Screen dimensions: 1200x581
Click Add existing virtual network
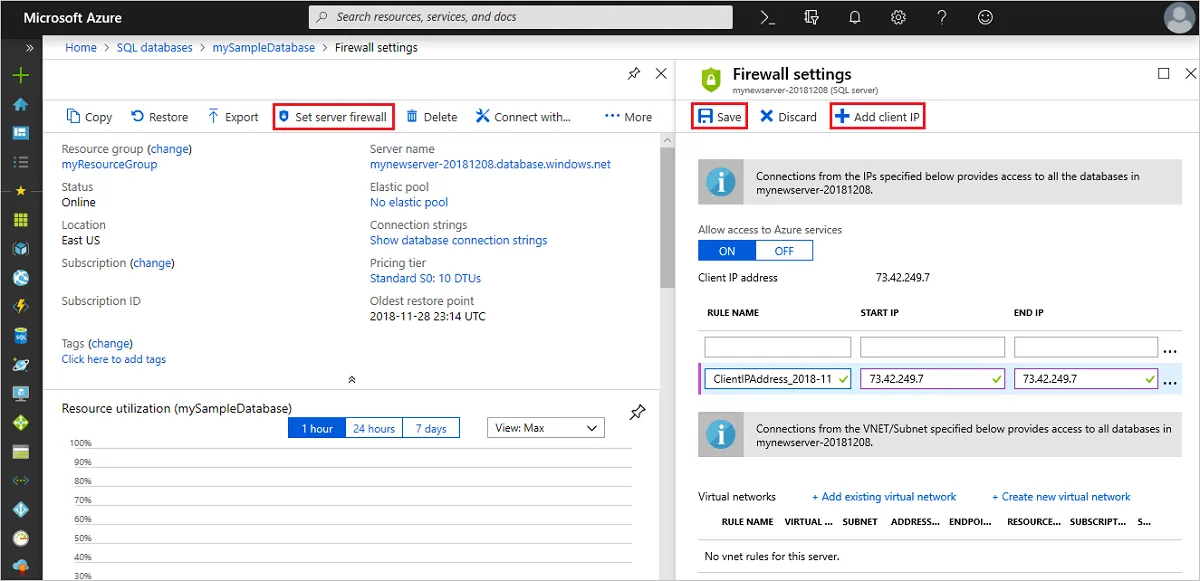click(x=883, y=496)
